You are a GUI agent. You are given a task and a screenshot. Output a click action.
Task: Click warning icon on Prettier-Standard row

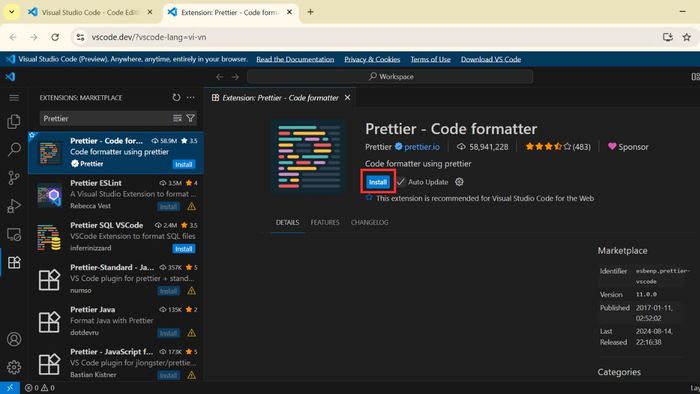192,291
